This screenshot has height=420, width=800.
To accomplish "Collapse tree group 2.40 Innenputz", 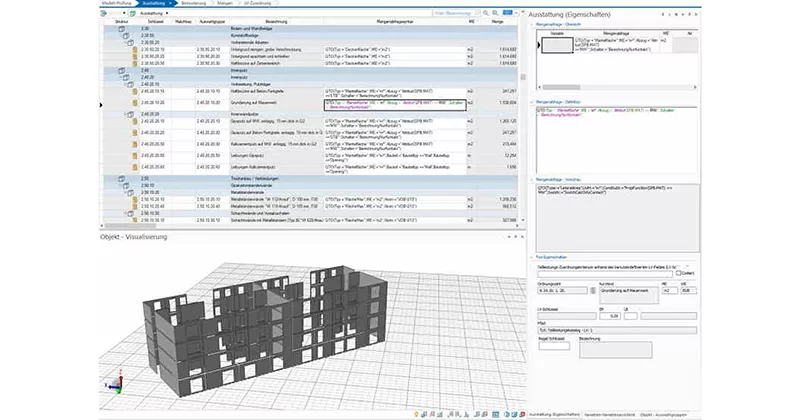I will [x=121, y=70].
